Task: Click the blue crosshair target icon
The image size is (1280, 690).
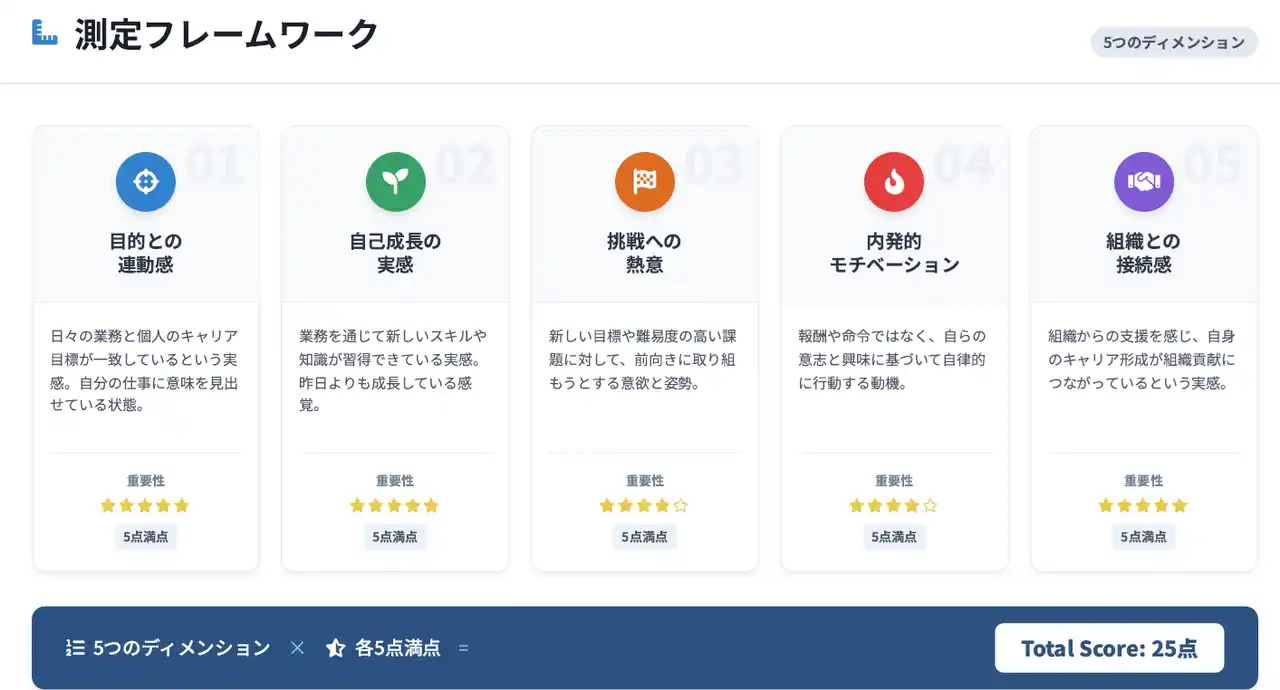Action: coord(146,181)
